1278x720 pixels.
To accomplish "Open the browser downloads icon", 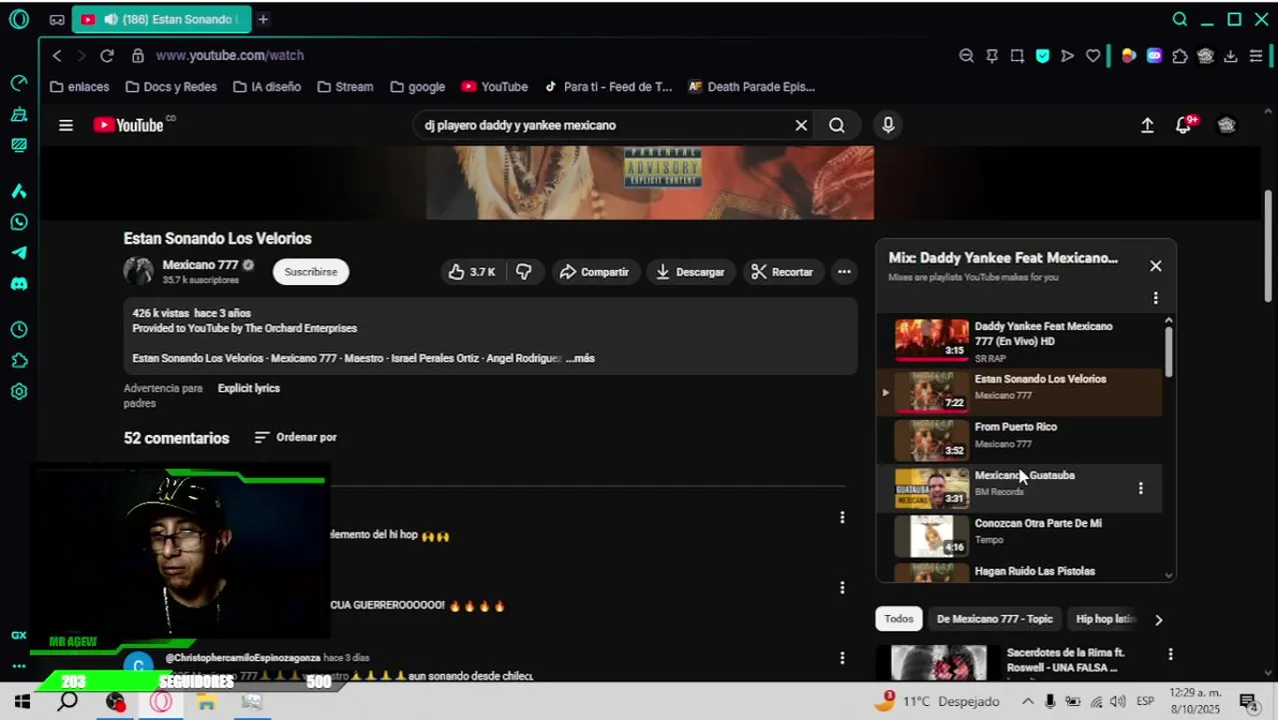I will (1231, 56).
